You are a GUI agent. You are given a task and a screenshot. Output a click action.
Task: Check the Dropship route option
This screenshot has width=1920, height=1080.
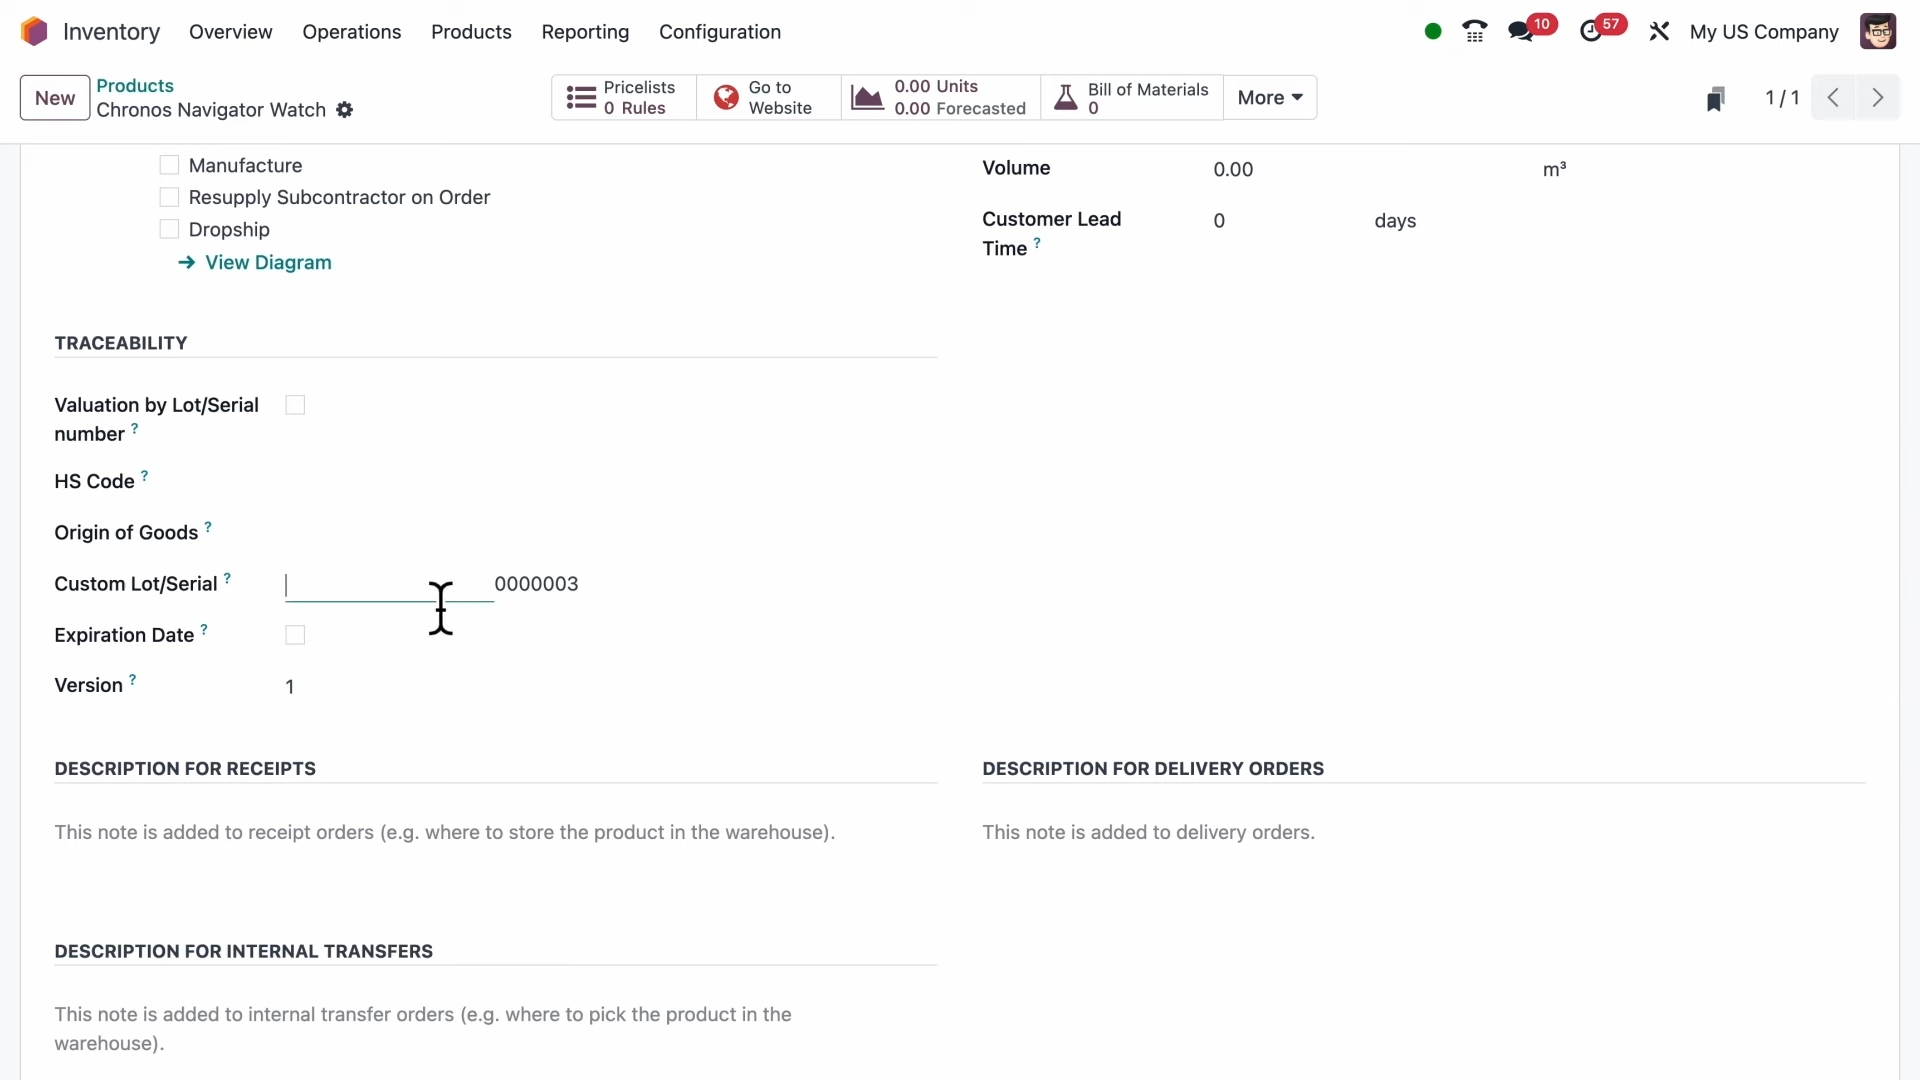click(169, 229)
